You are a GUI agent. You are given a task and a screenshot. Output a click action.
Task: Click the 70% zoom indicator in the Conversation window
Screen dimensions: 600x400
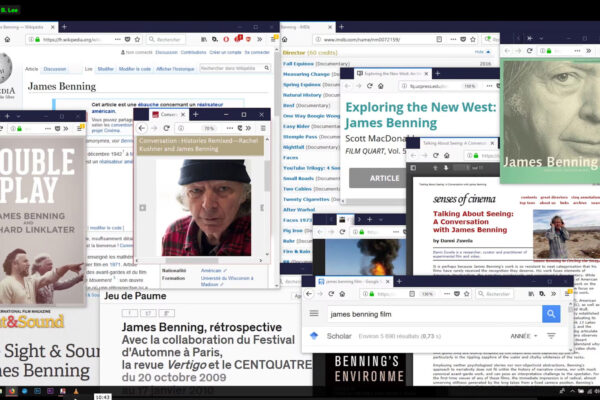pyautogui.click(x=209, y=128)
